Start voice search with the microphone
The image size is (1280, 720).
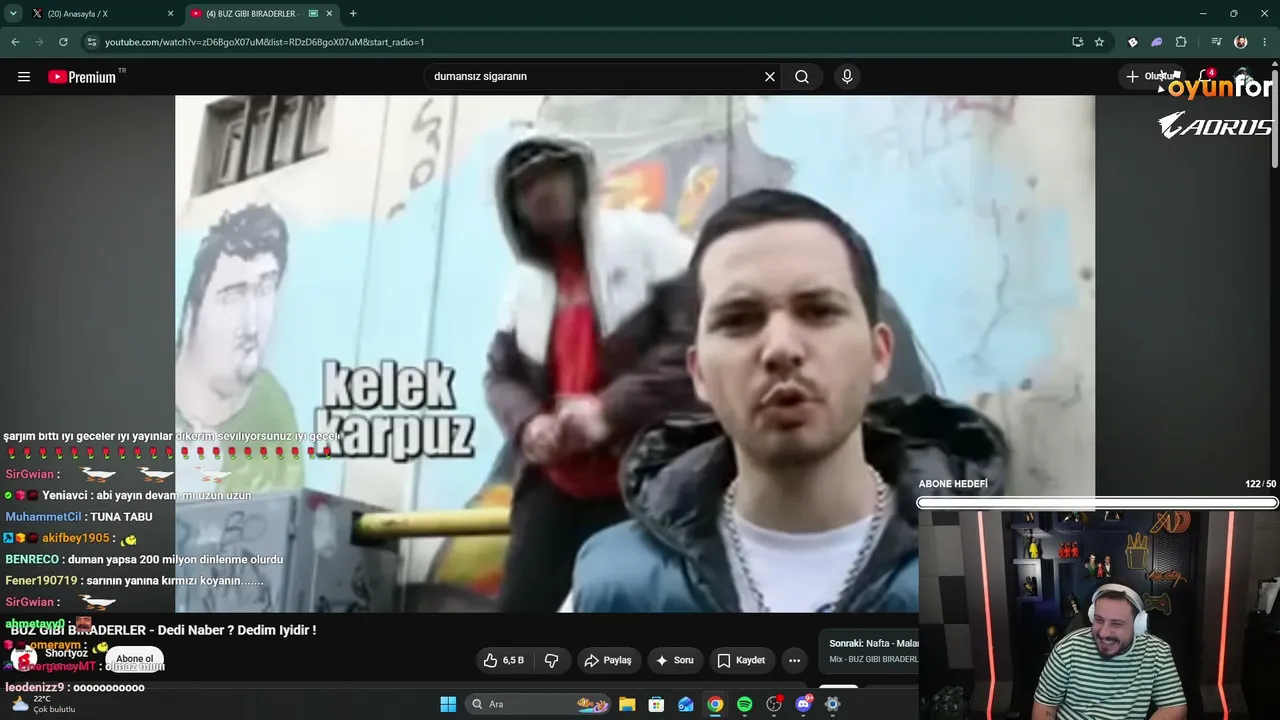coord(847,77)
